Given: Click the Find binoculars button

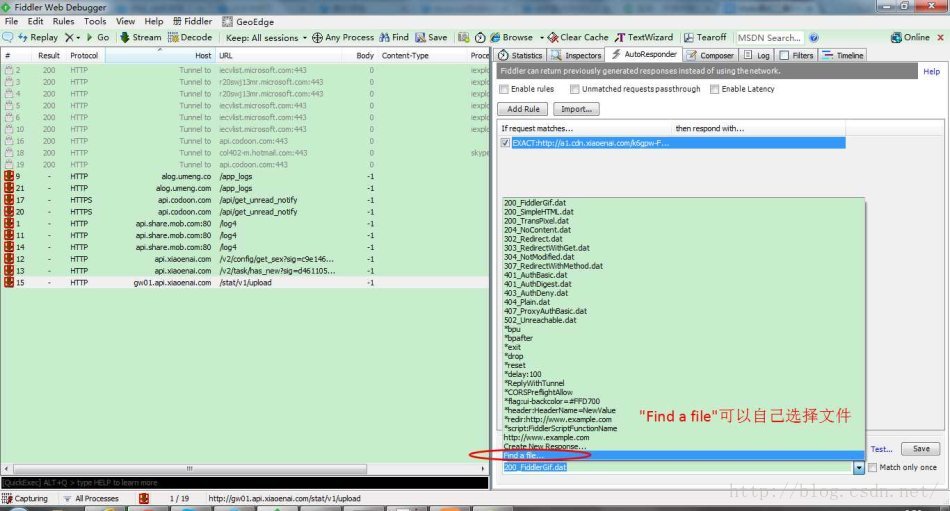Looking at the screenshot, I should (394, 37).
